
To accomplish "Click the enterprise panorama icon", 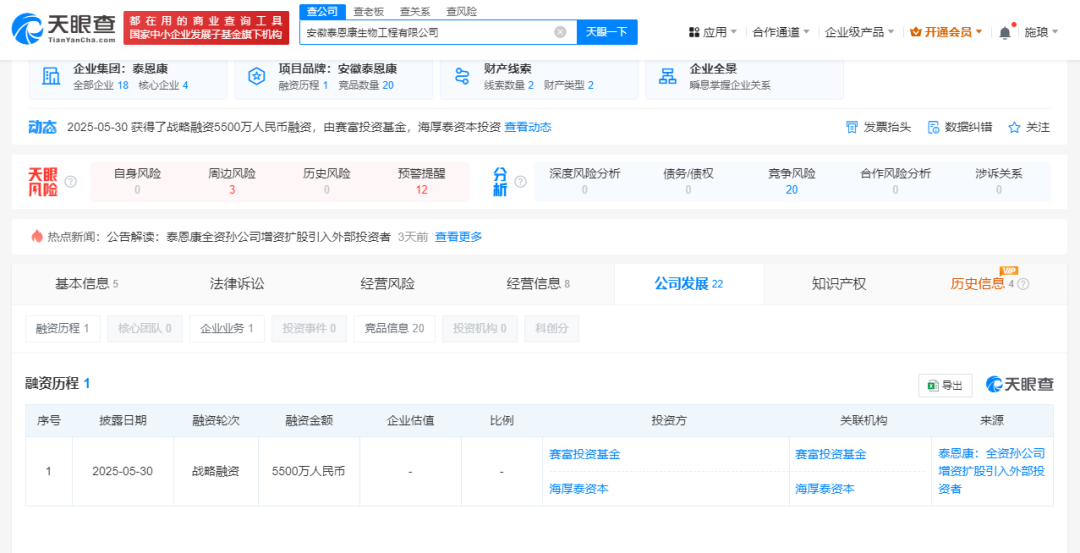I will coord(667,76).
